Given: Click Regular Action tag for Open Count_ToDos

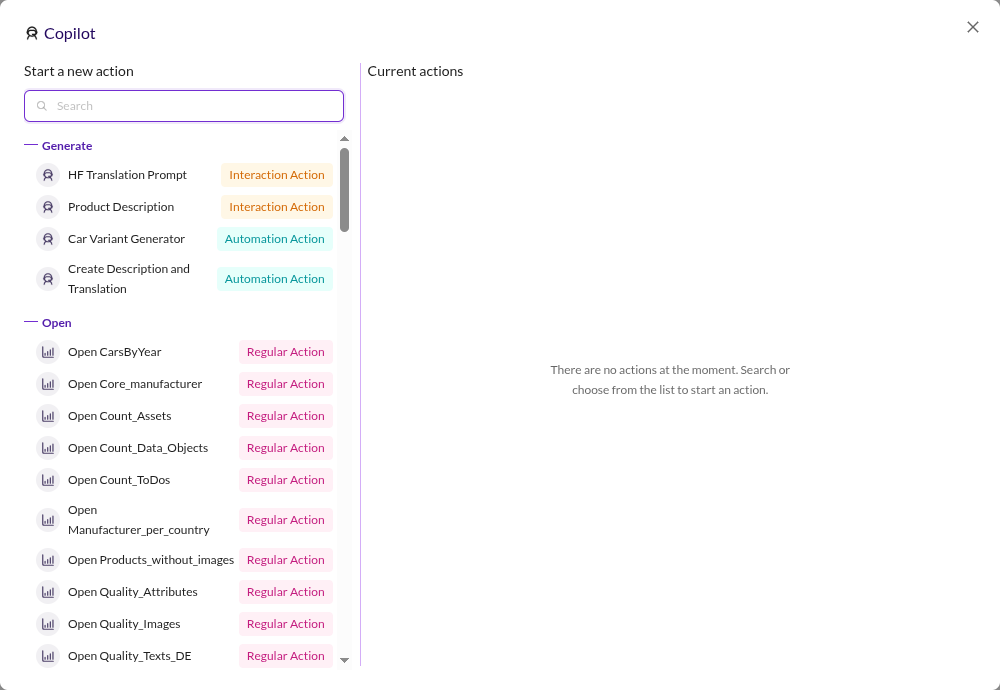Looking at the screenshot, I should 286,480.
